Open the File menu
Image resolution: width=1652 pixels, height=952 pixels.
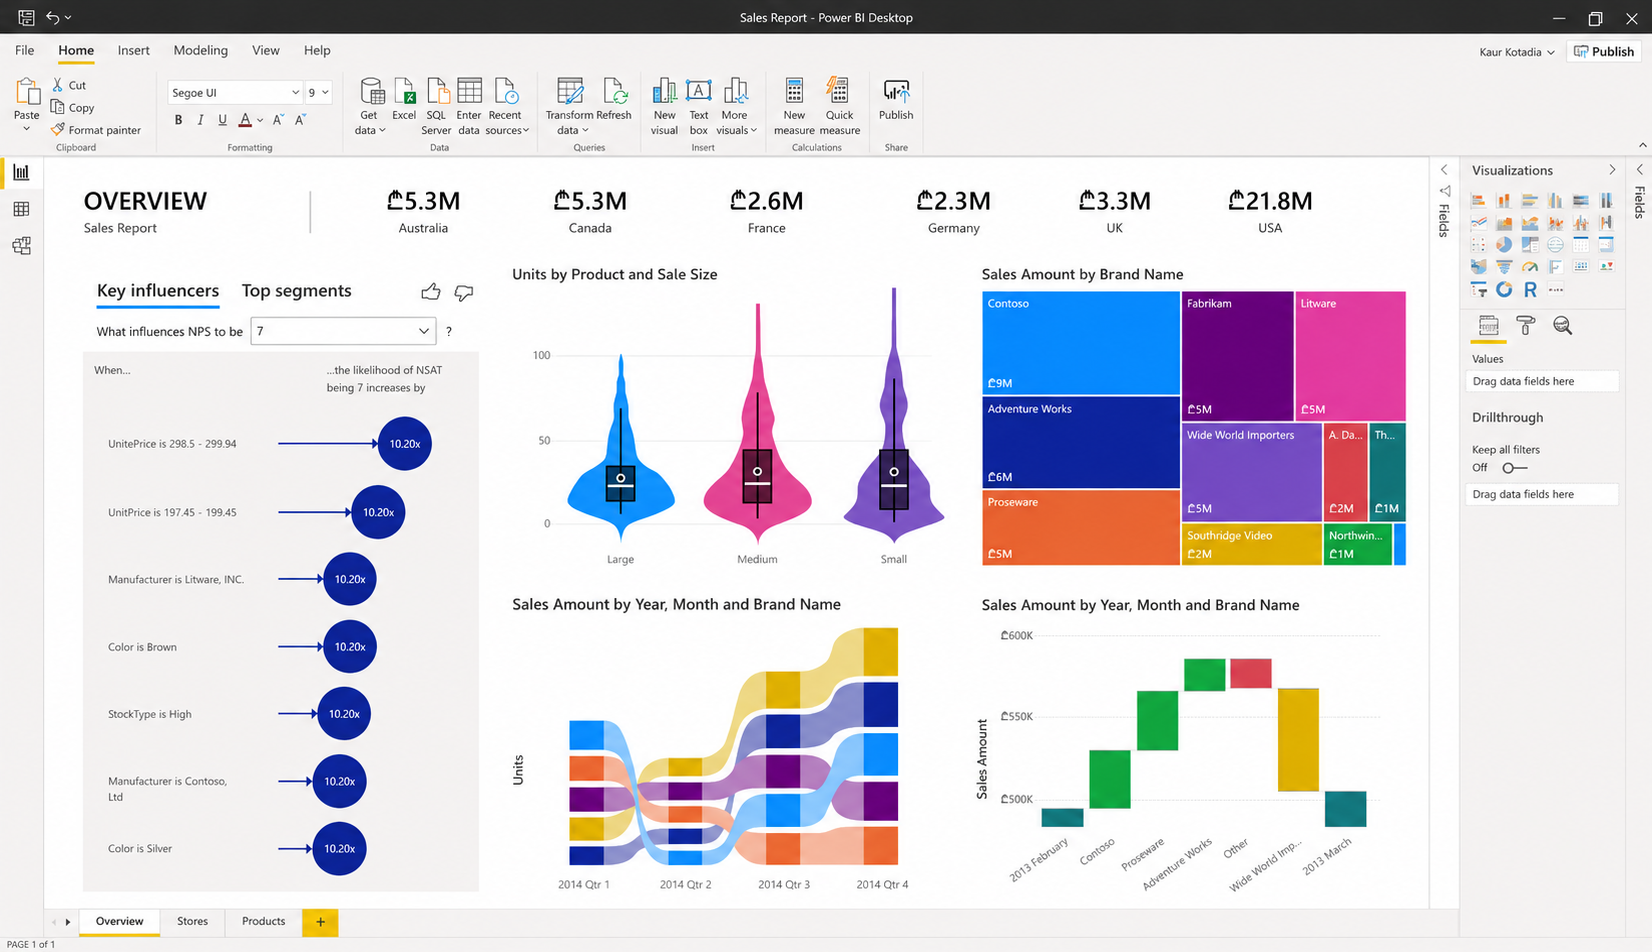click(x=25, y=50)
